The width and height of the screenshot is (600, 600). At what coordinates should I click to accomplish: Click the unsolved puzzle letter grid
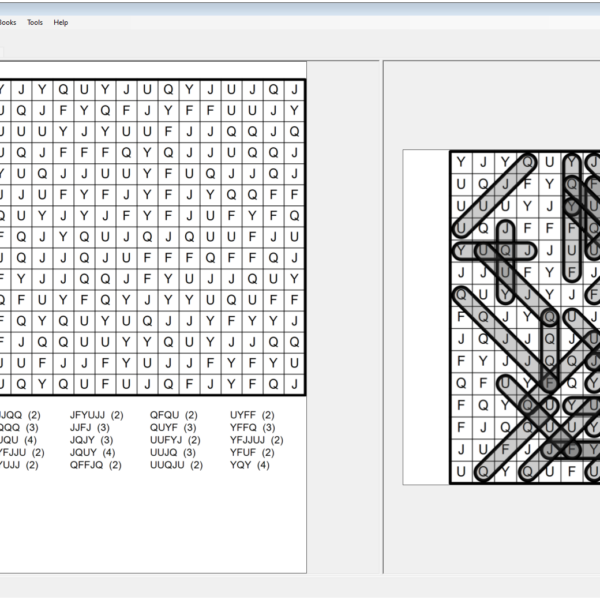(x=150, y=237)
